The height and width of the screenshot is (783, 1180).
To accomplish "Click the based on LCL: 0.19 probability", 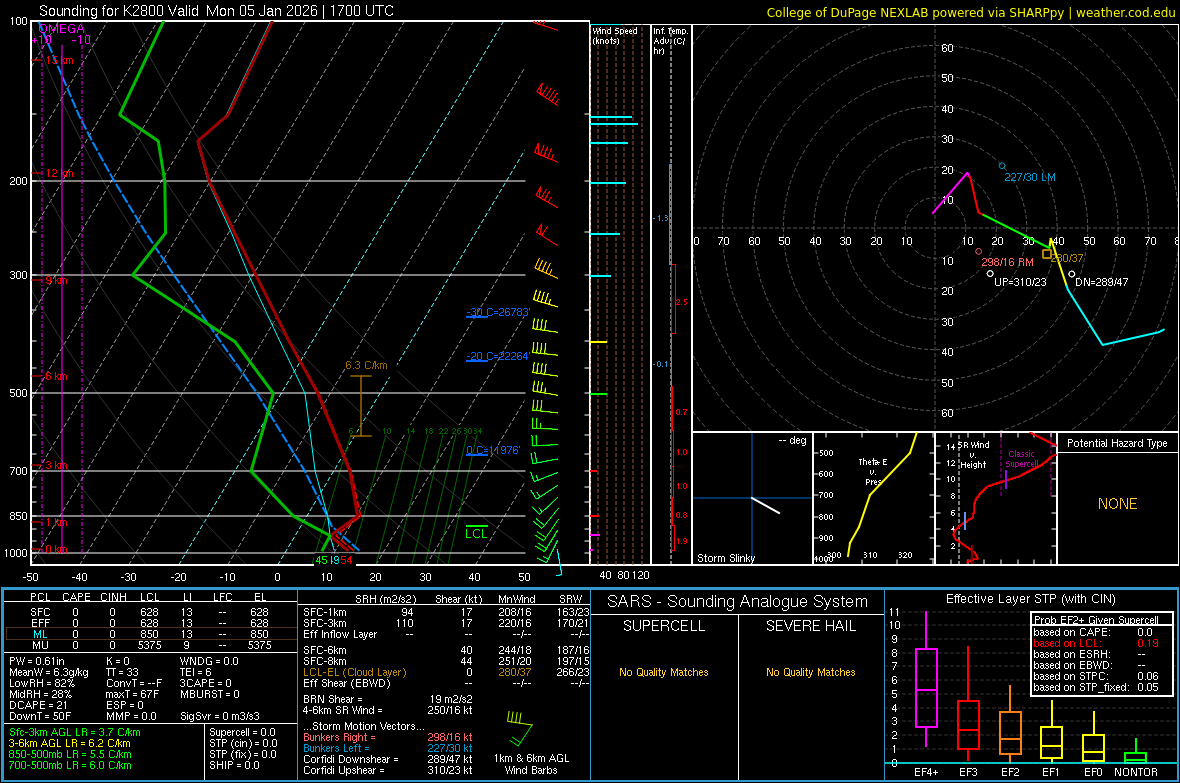I will click(x=1096, y=643).
